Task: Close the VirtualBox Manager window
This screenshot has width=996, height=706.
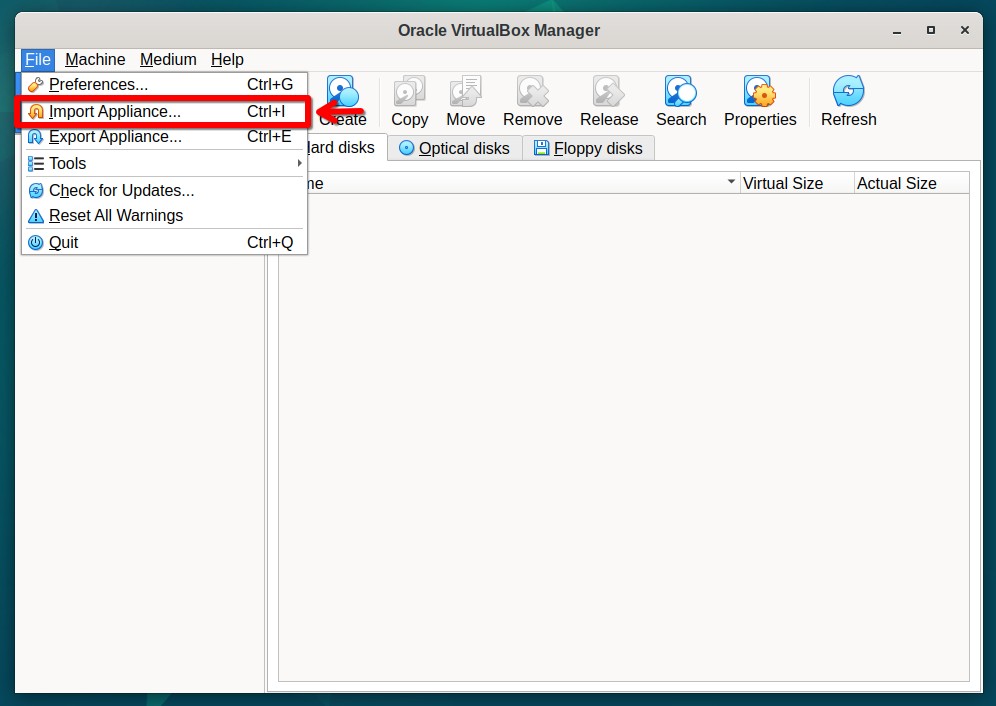Action: click(965, 30)
